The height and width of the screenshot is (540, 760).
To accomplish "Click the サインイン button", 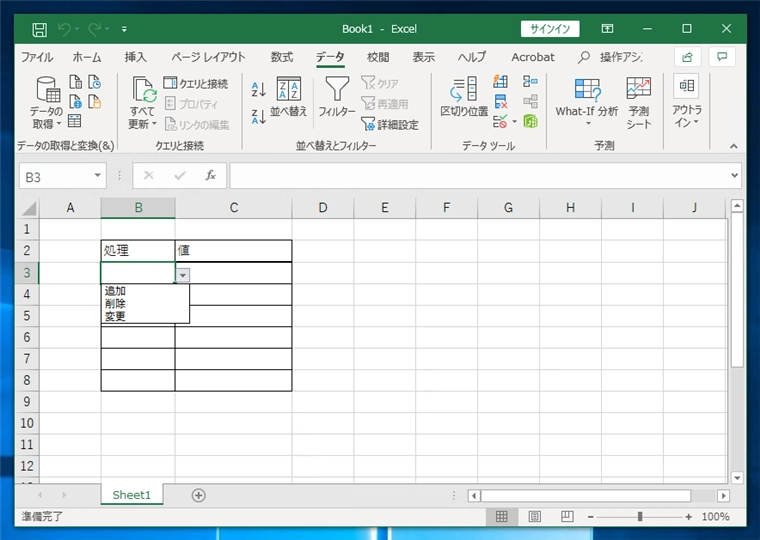I will [550, 29].
